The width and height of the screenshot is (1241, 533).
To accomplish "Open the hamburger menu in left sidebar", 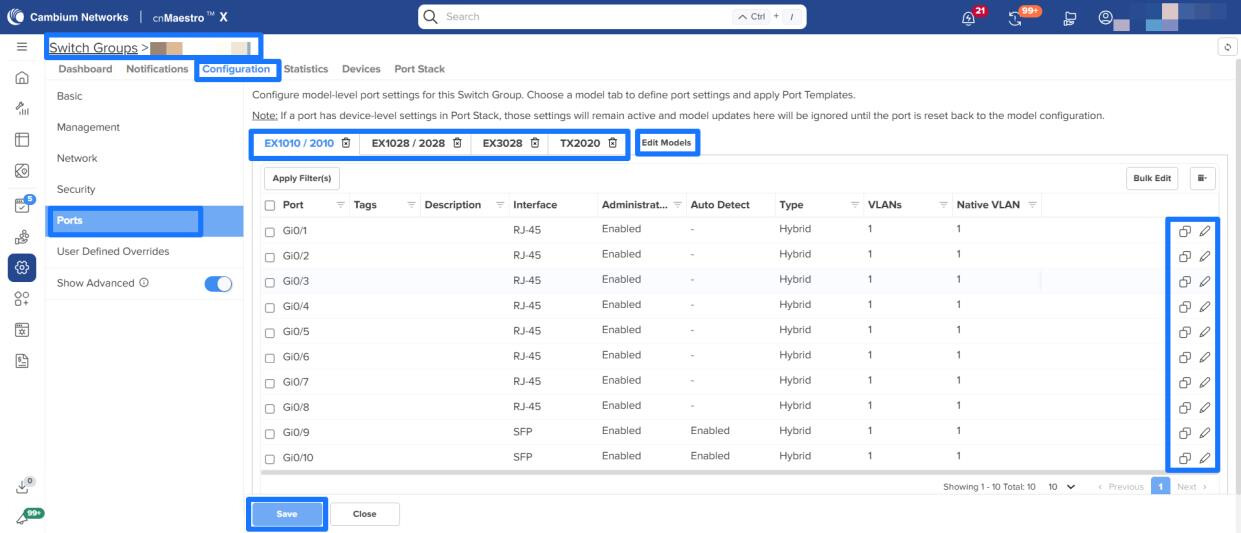I will (x=21, y=48).
